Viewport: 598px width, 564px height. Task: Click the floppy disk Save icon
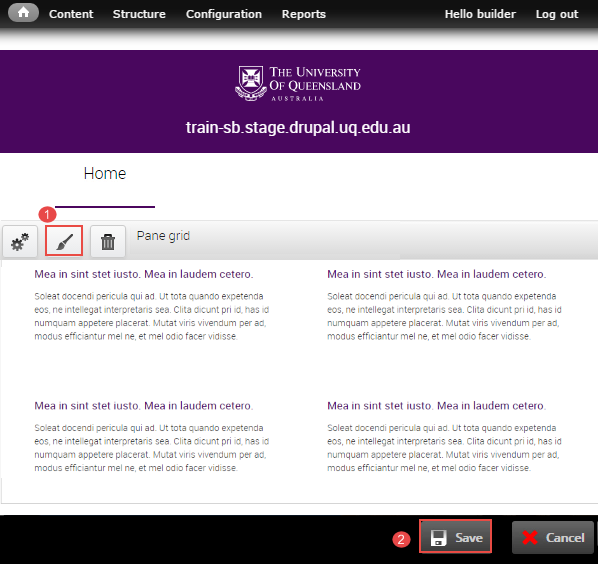click(x=438, y=538)
